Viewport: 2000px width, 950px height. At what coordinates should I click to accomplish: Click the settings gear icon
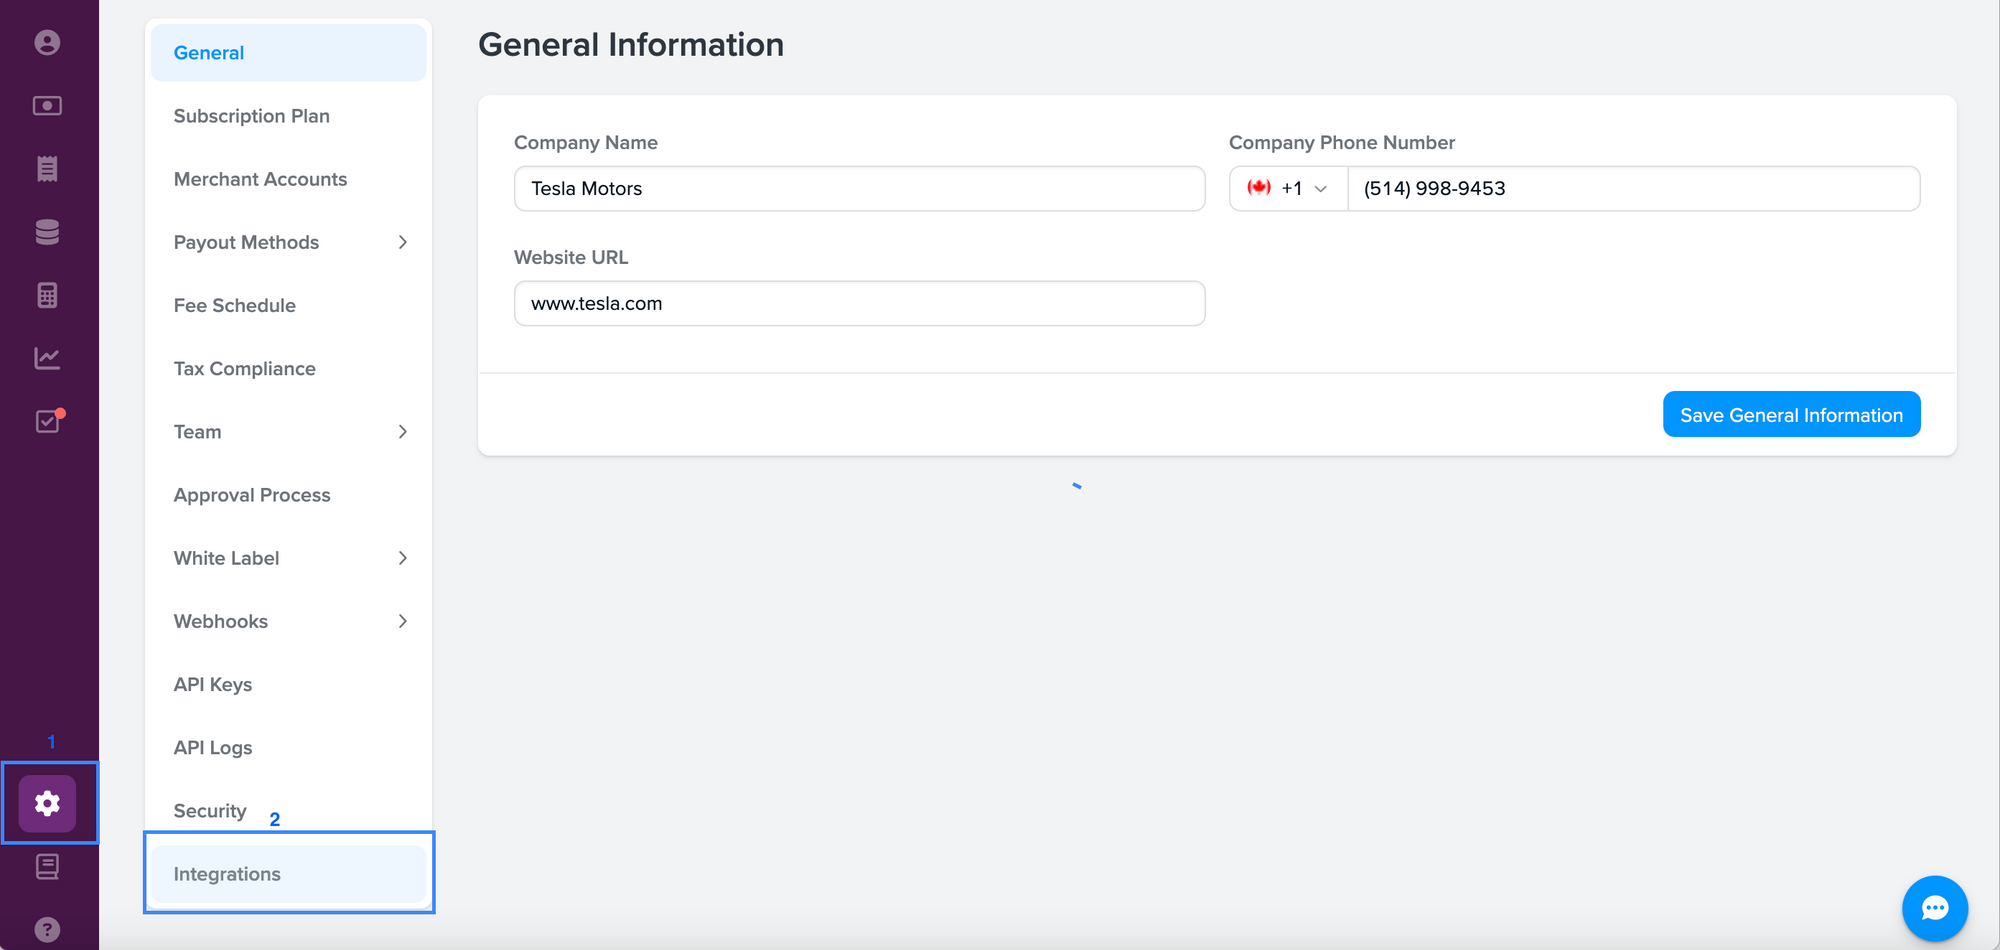(47, 803)
